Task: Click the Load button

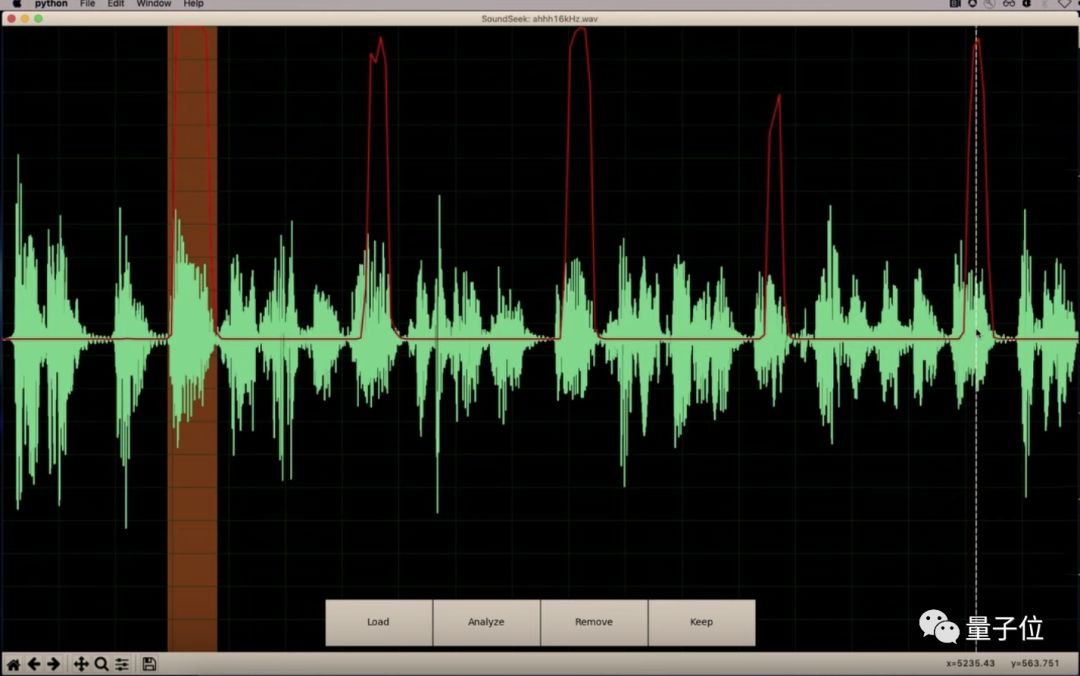Action: coord(379,622)
